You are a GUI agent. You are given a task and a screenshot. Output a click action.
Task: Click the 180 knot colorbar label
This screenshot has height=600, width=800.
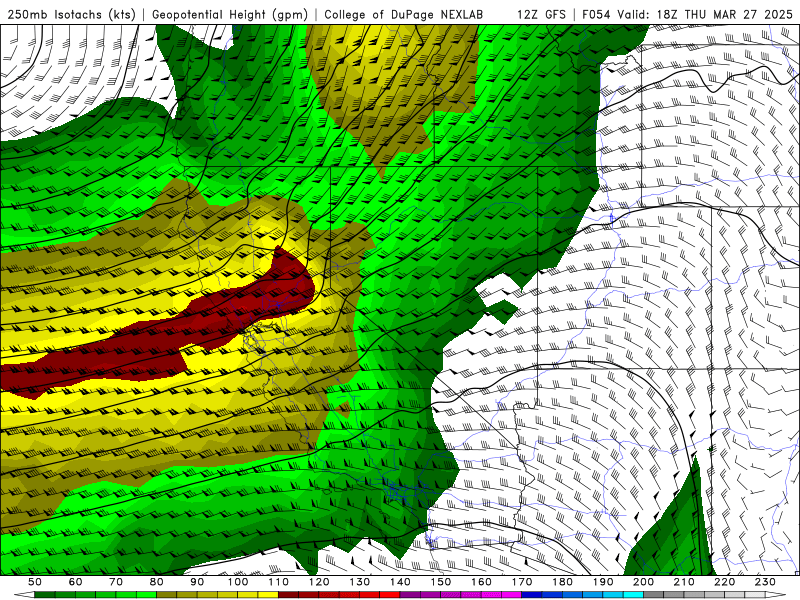click(x=563, y=582)
